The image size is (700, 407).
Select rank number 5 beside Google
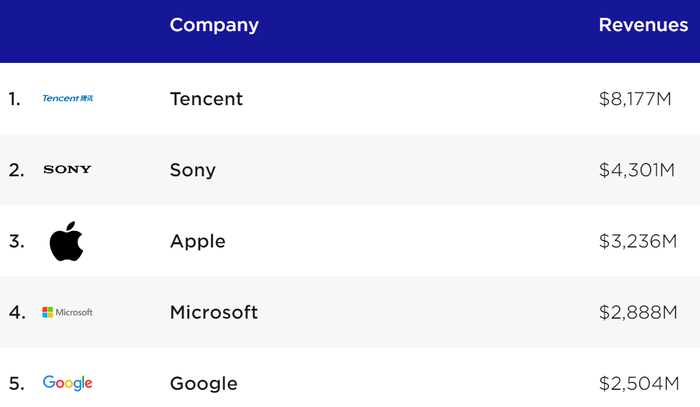[17, 384]
